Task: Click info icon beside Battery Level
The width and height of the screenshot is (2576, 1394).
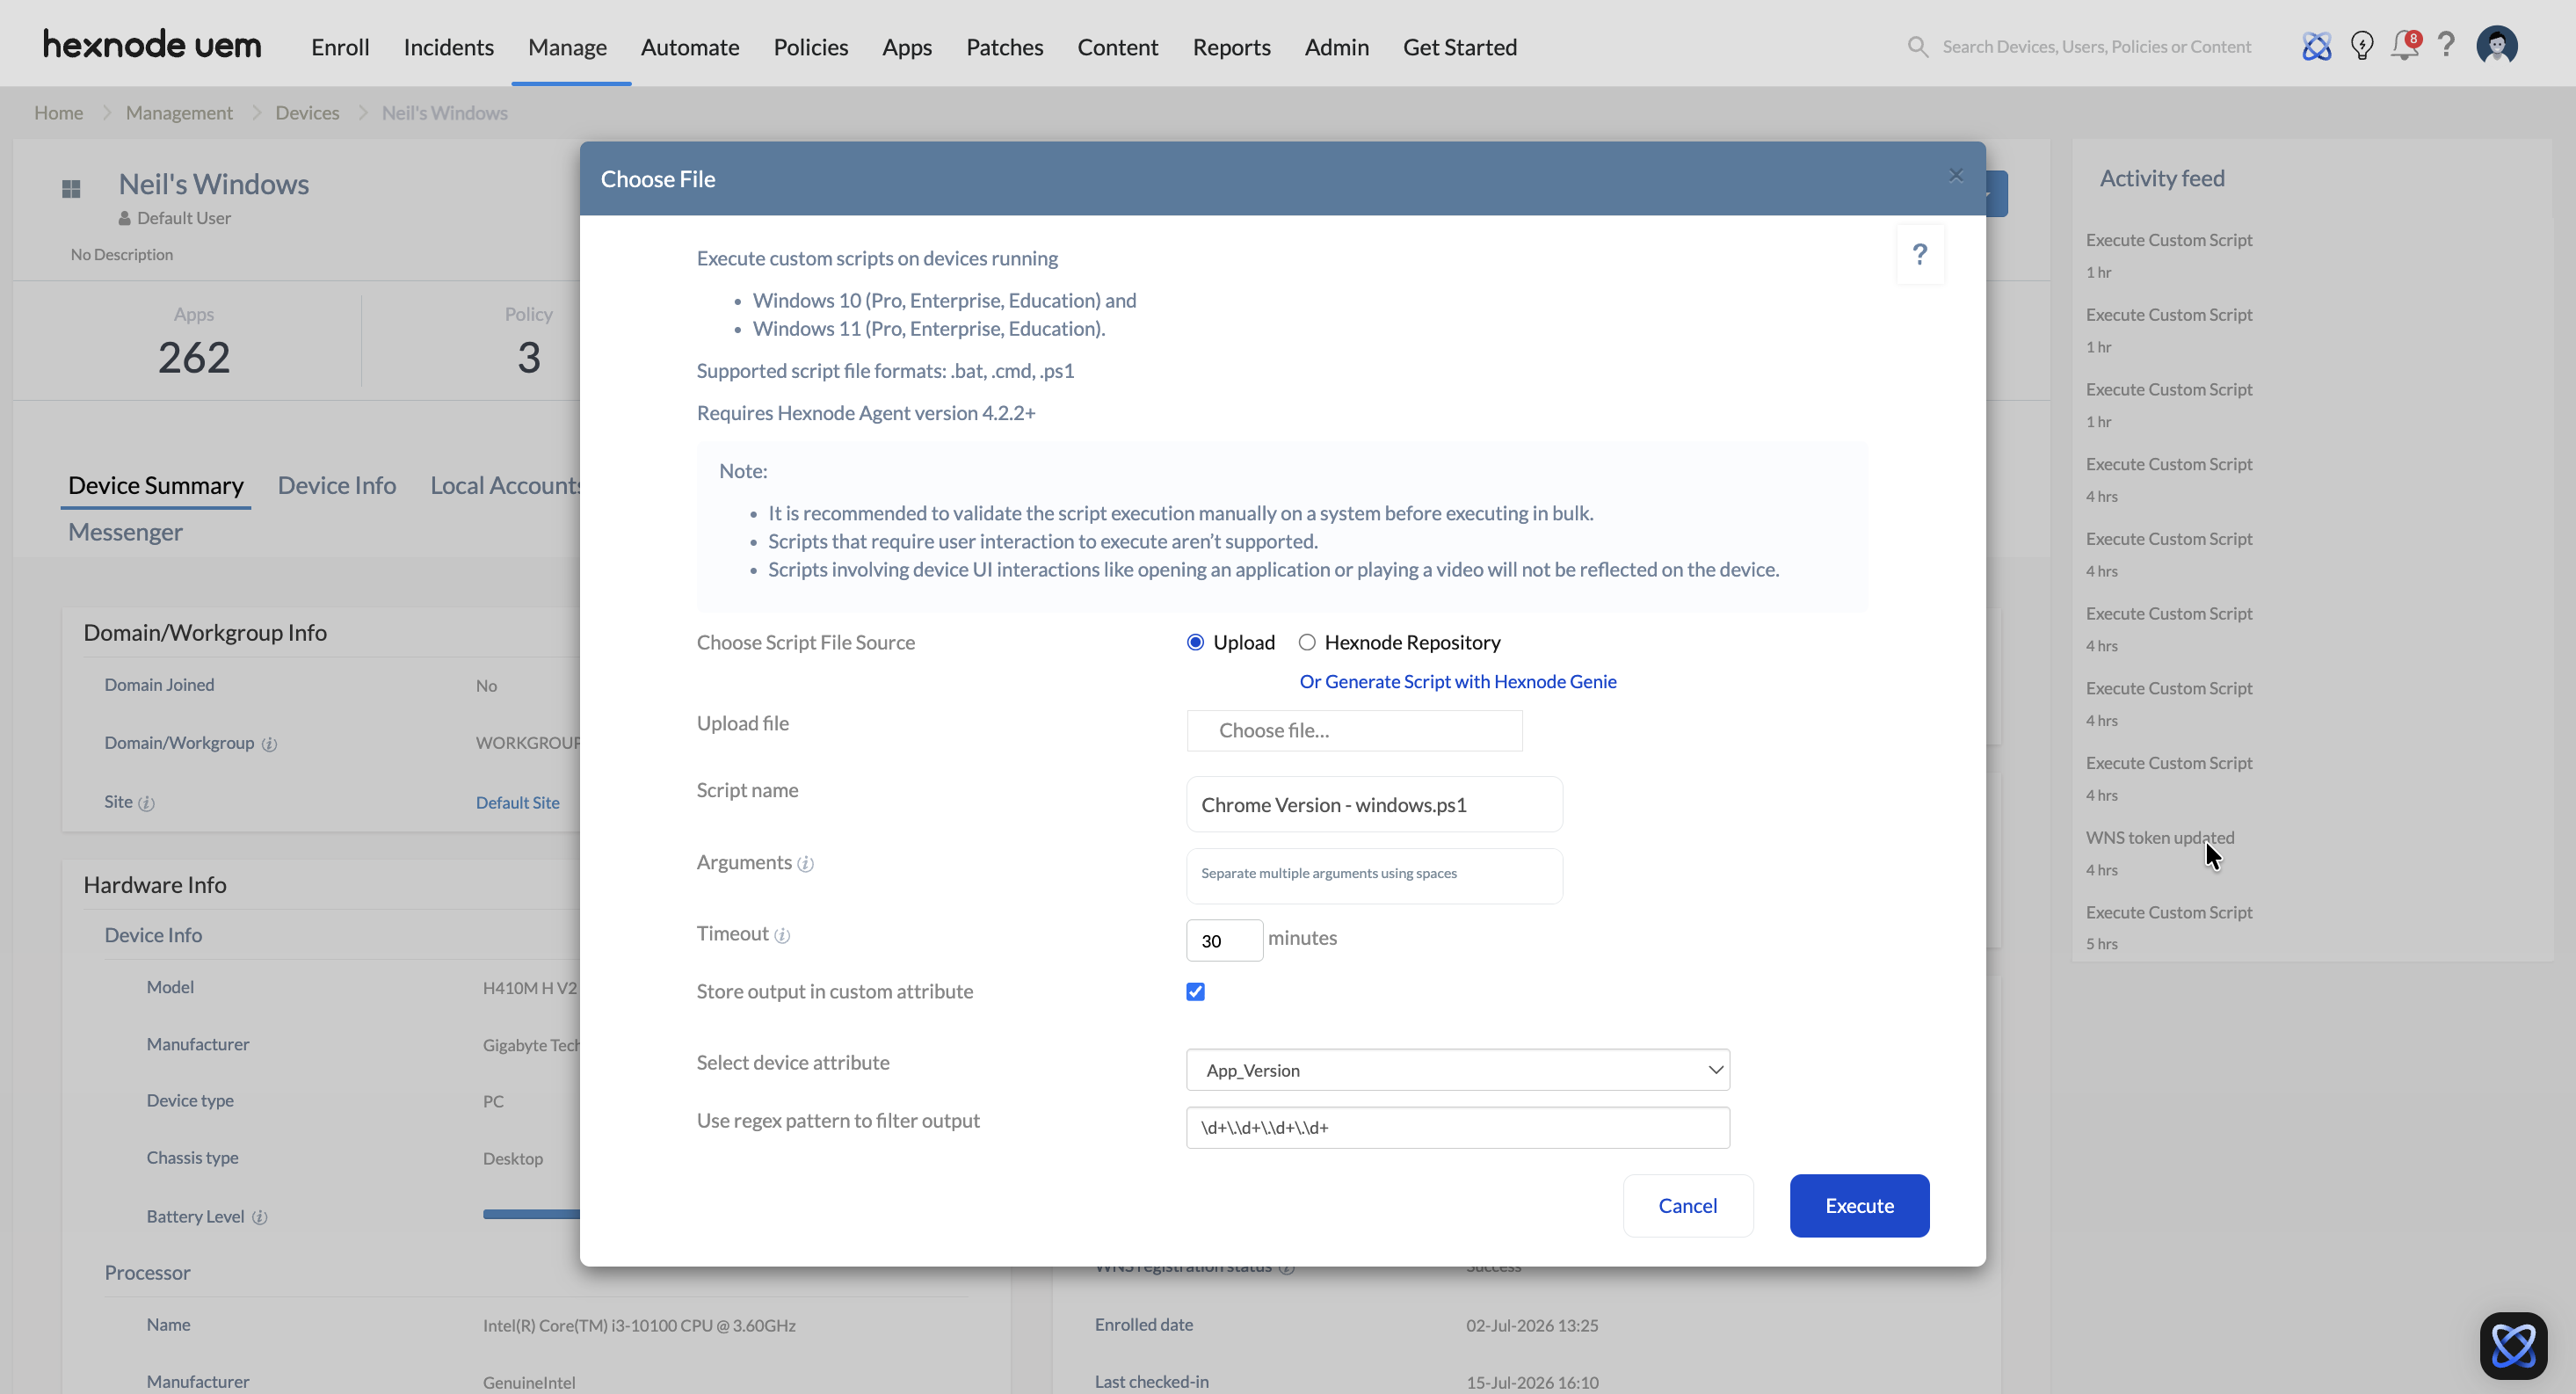Action: (259, 1218)
